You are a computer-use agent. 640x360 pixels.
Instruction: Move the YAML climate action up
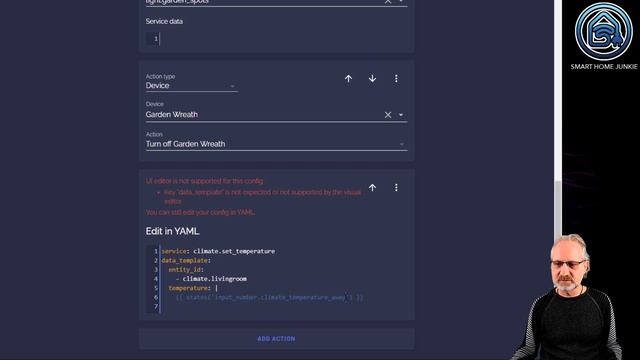372,187
